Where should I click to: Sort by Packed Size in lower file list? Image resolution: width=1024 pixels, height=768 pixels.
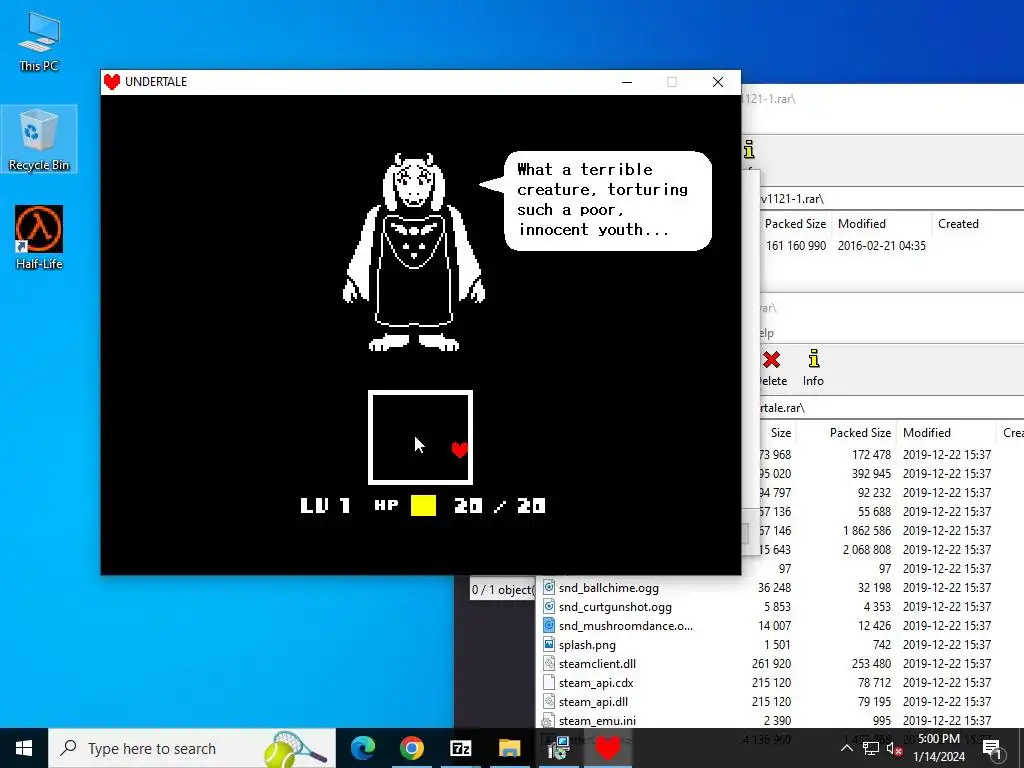(x=860, y=432)
